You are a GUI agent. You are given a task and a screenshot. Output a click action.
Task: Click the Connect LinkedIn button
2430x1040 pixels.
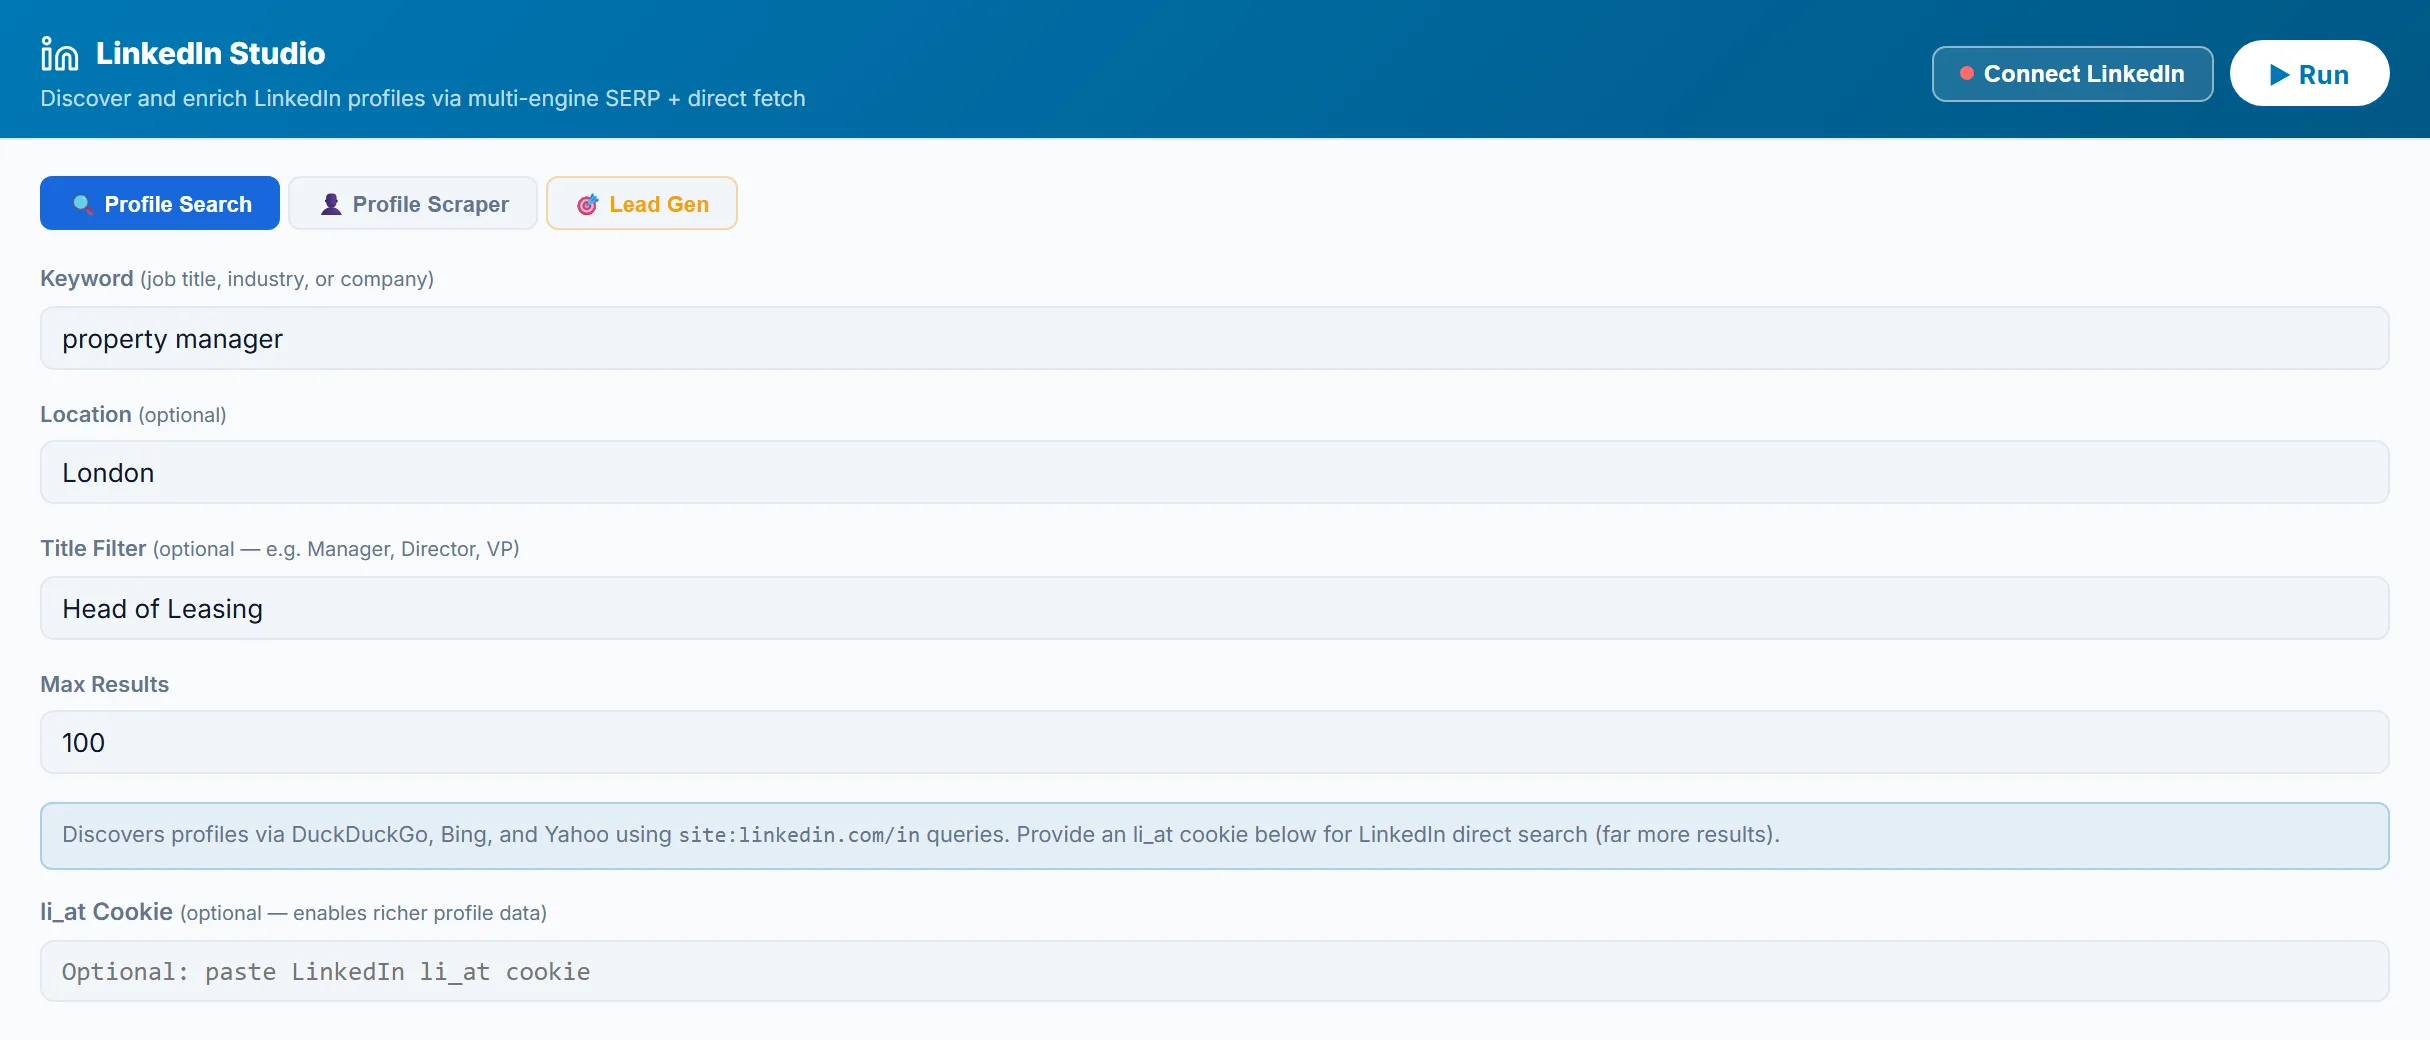(2072, 74)
